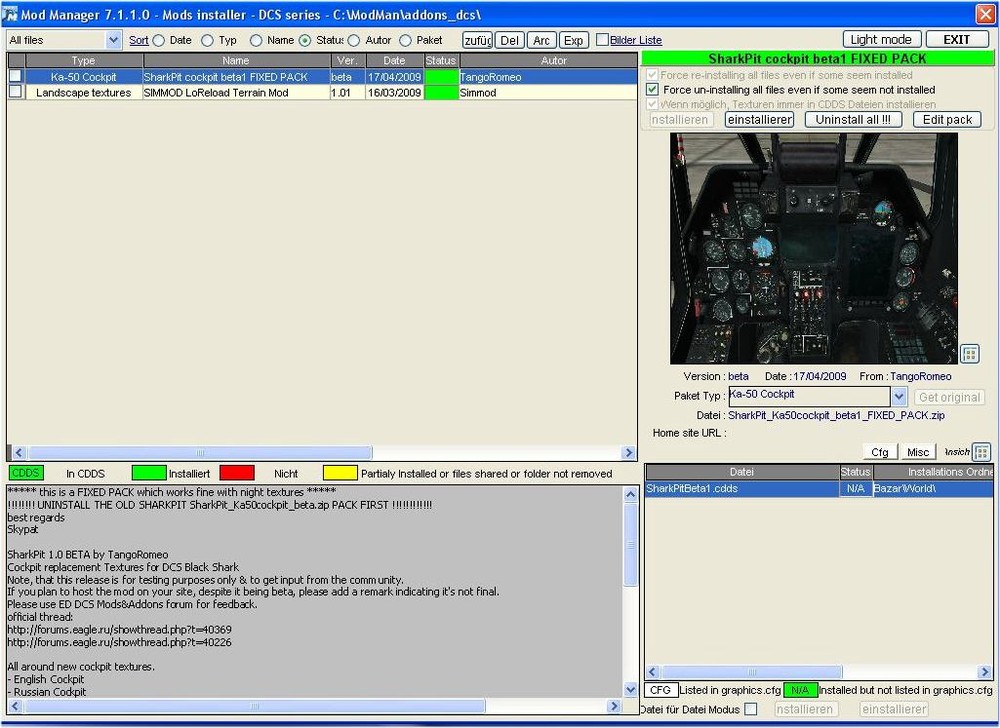This screenshot has width=1000, height=728.
Task: Click the Ka-50 cockpit preview image
Action: 813,248
